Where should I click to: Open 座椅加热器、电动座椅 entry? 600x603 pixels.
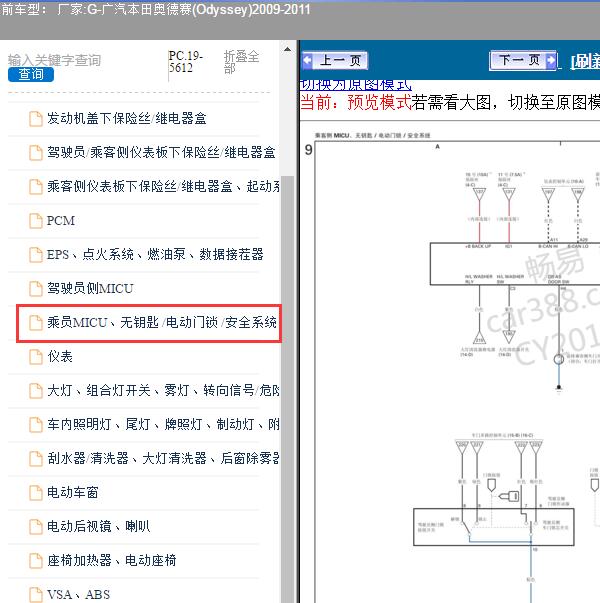coord(112,560)
